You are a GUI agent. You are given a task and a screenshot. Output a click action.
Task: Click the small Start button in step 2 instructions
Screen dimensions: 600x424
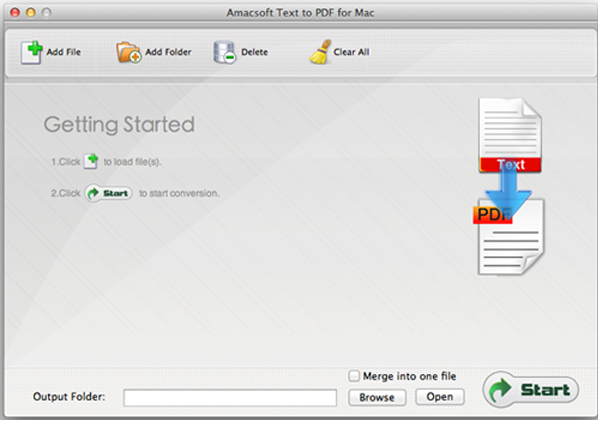(109, 193)
